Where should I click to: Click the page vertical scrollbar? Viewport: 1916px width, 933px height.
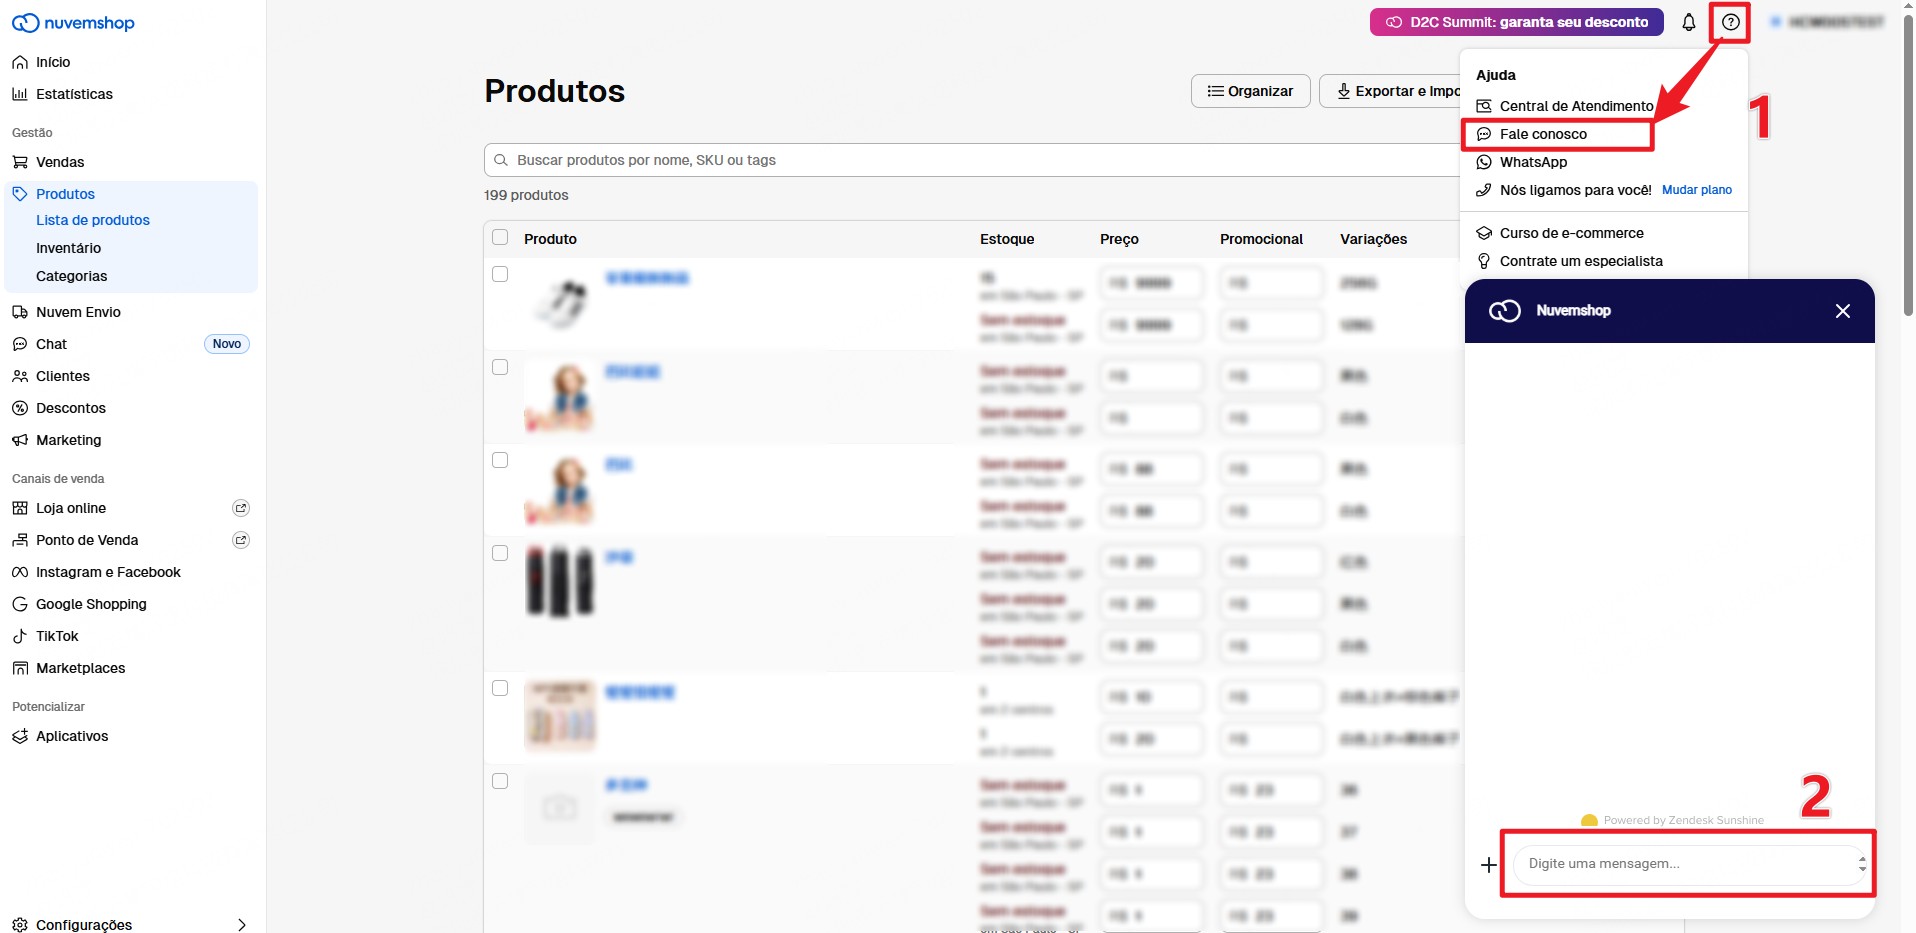1908,165
